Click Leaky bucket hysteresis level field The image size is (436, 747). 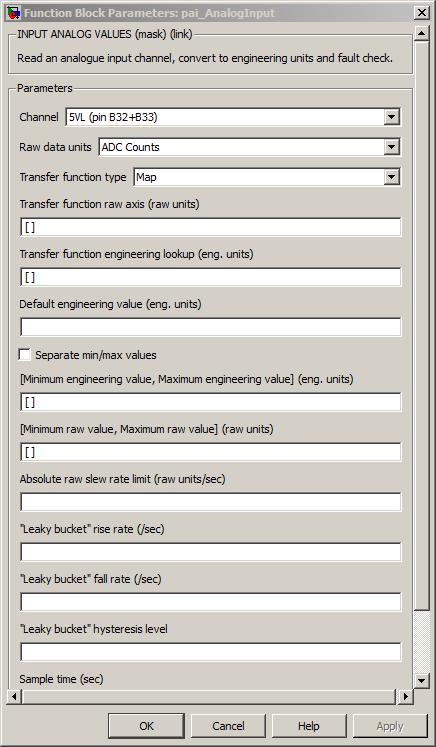pos(211,652)
